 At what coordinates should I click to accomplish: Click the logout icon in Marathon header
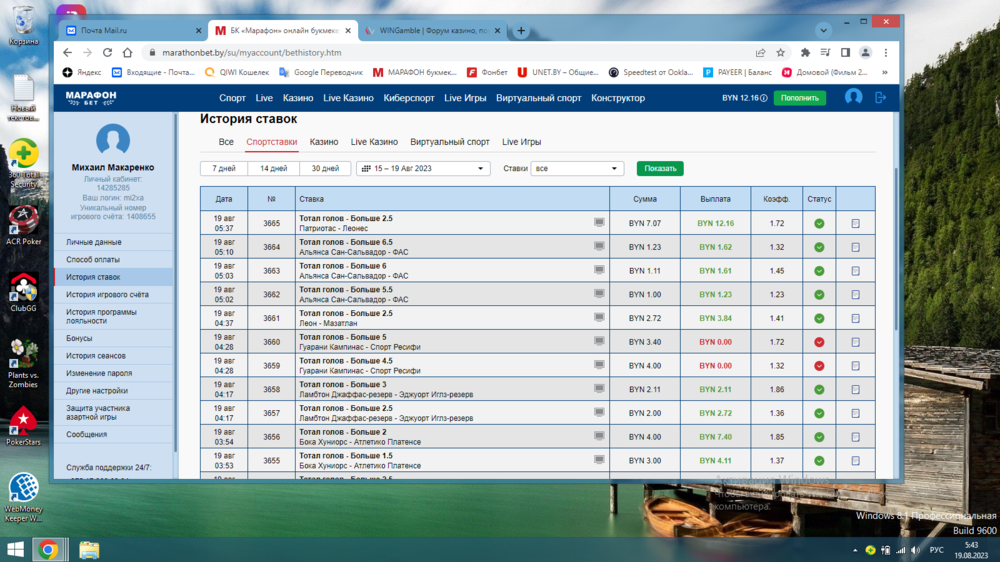pos(880,97)
